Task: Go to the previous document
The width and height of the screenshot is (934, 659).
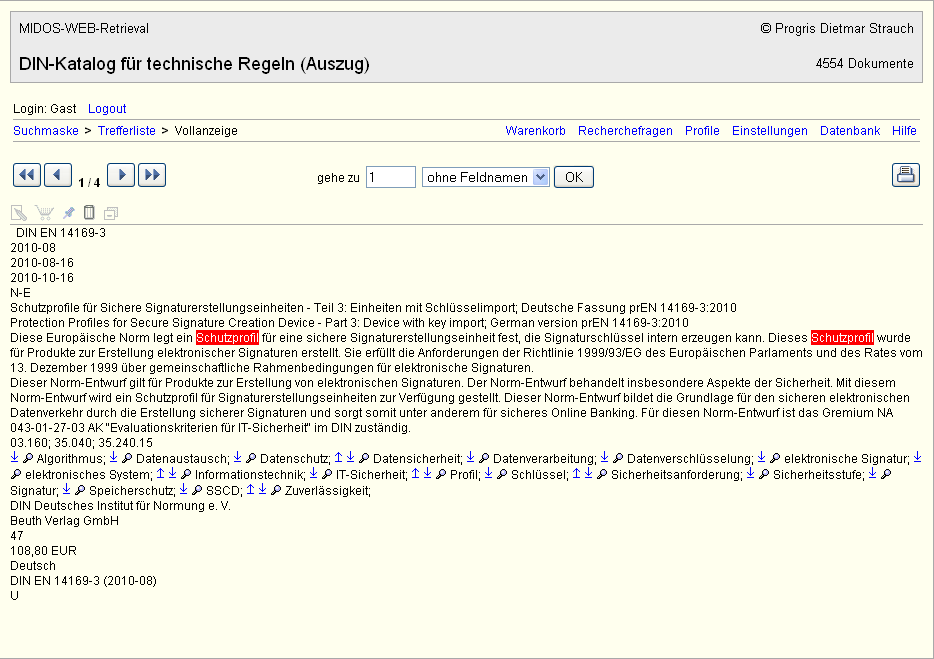Action: (58, 176)
